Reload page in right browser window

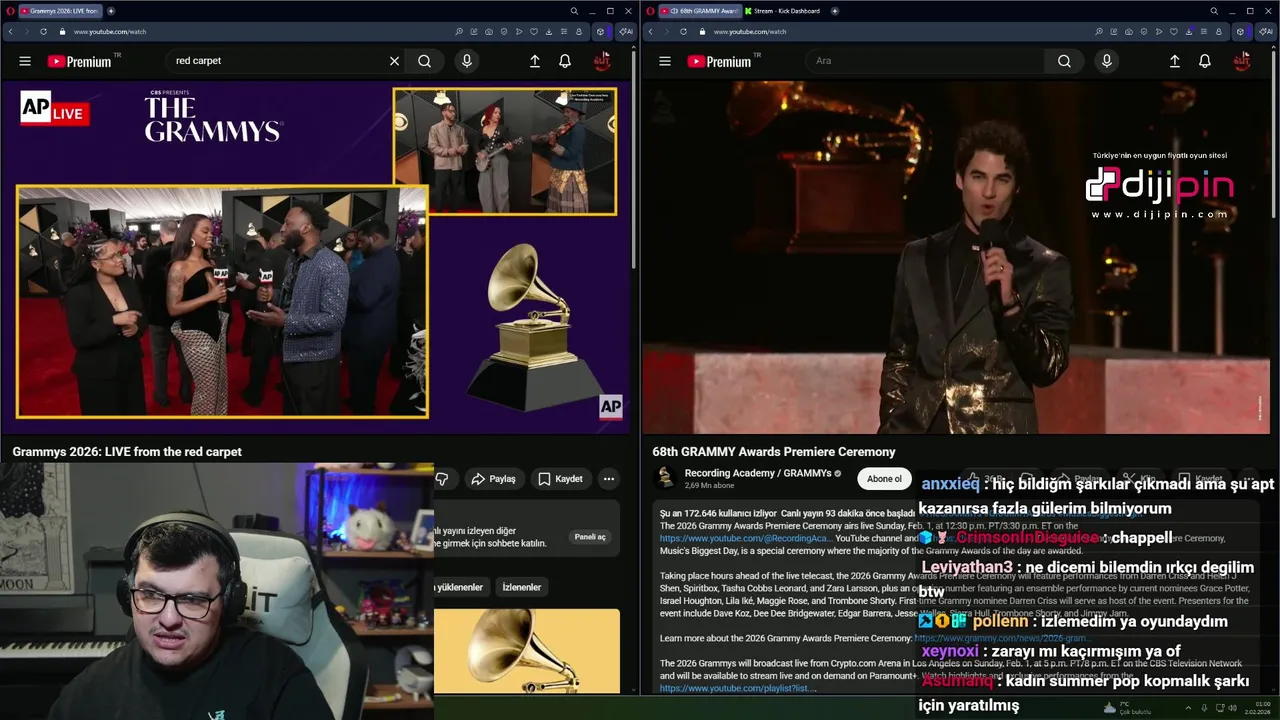[683, 31]
